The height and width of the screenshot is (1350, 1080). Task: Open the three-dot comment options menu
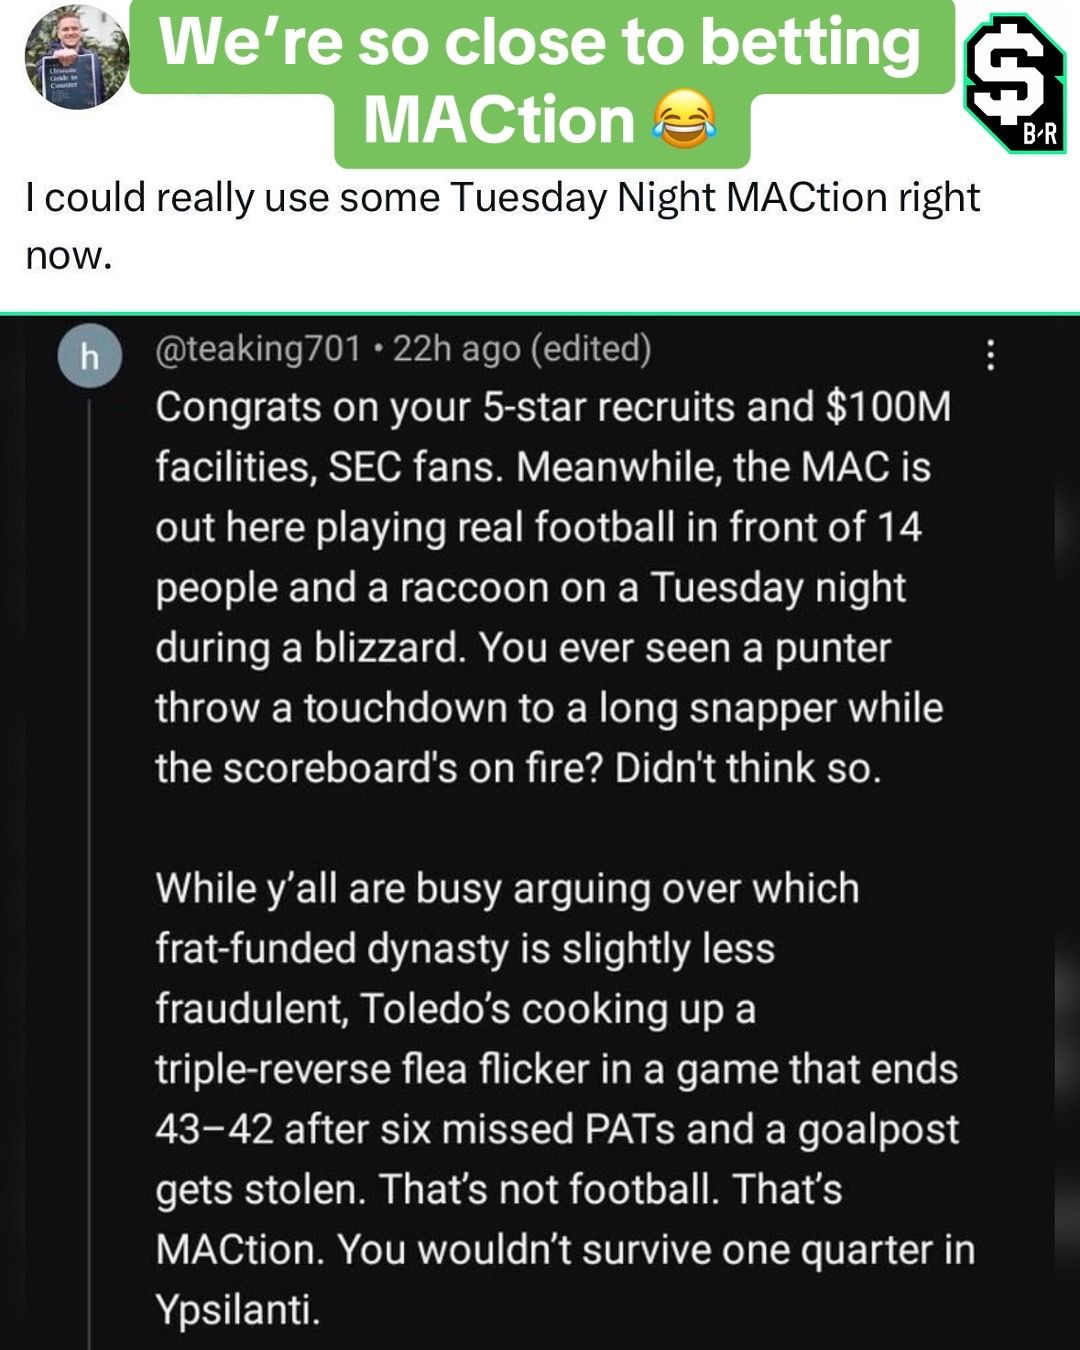(990, 355)
